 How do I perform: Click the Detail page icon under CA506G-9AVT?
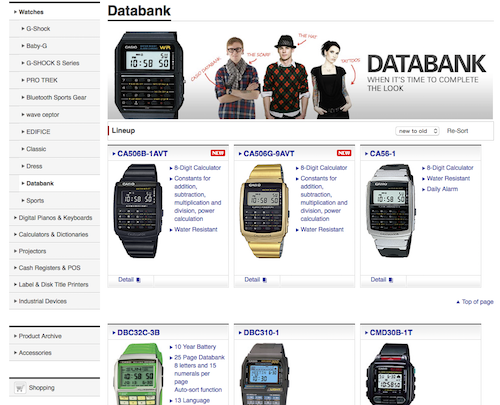pyautogui.click(x=264, y=280)
